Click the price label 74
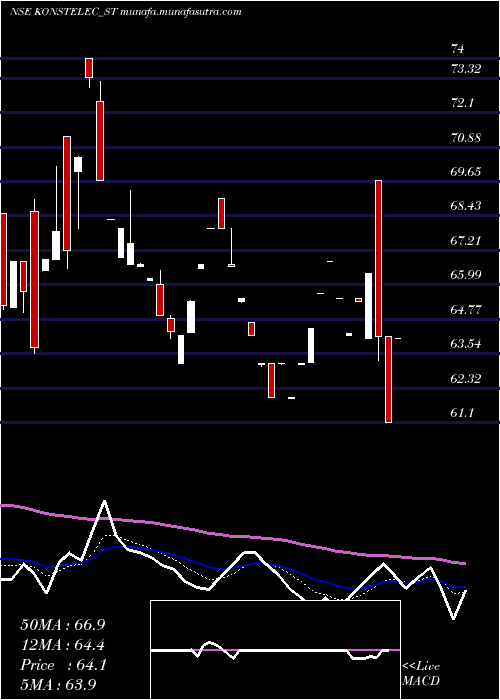Image resolution: width=500 pixels, height=700 pixels. click(x=458, y=48)
